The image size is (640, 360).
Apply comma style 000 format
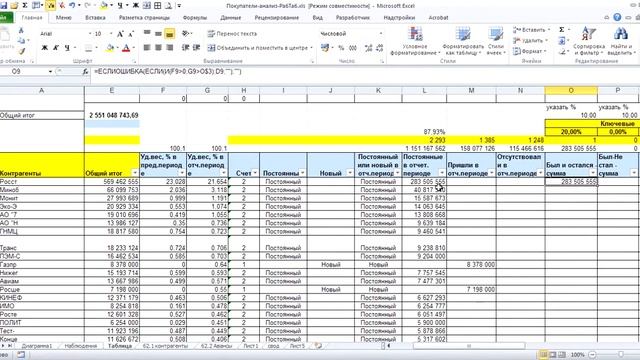point(353,48)
